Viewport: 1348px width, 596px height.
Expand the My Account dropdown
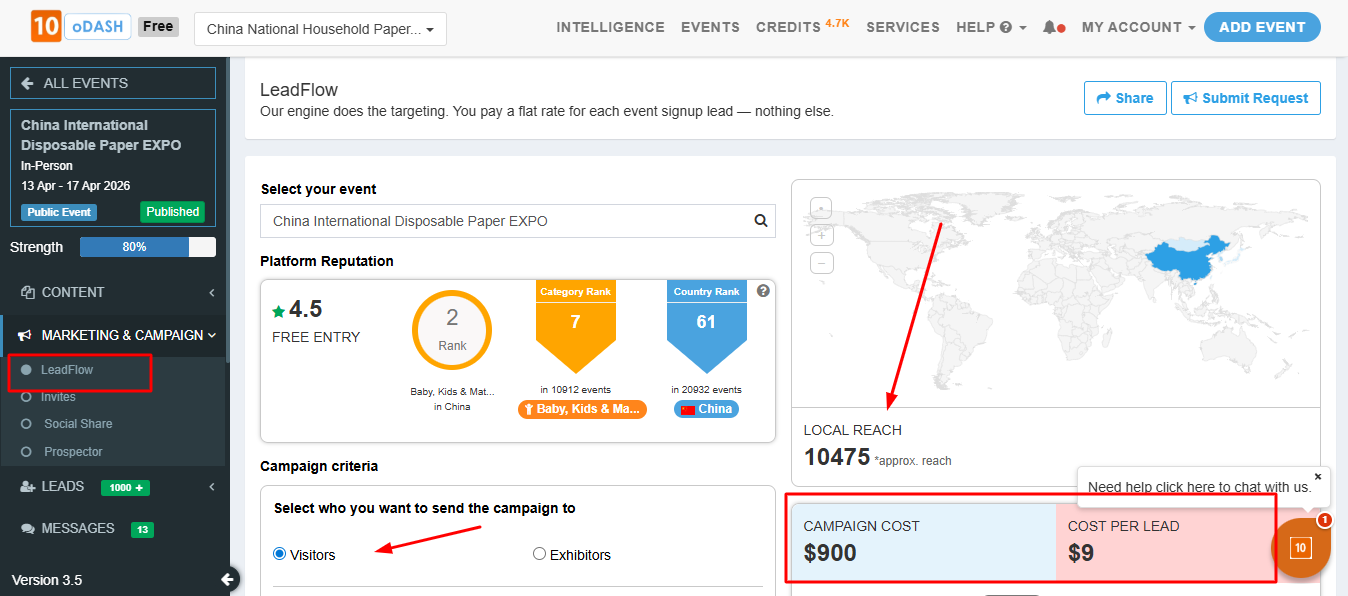pos(1138,28)
